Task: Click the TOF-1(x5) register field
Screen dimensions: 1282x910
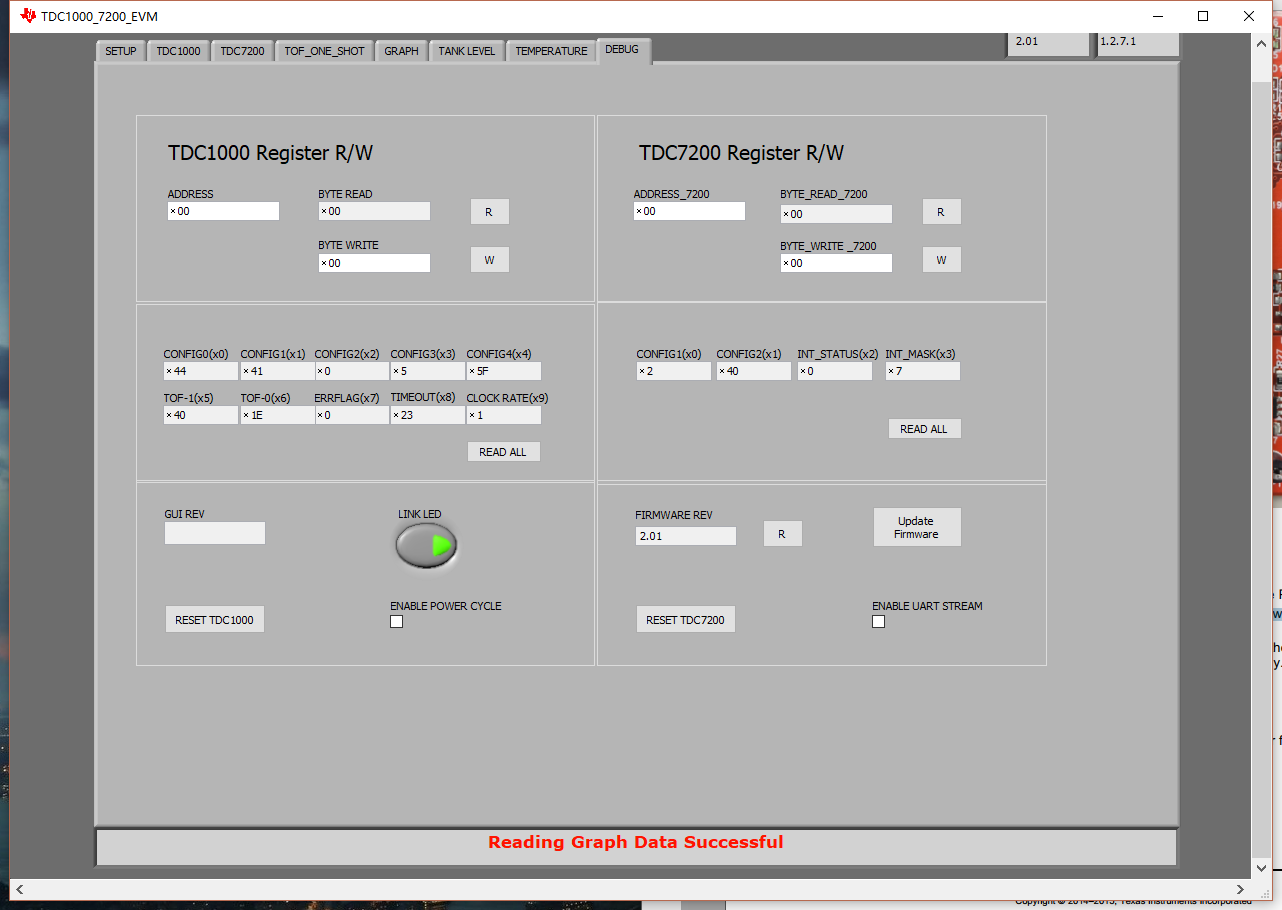Action: tap(201, 415)
